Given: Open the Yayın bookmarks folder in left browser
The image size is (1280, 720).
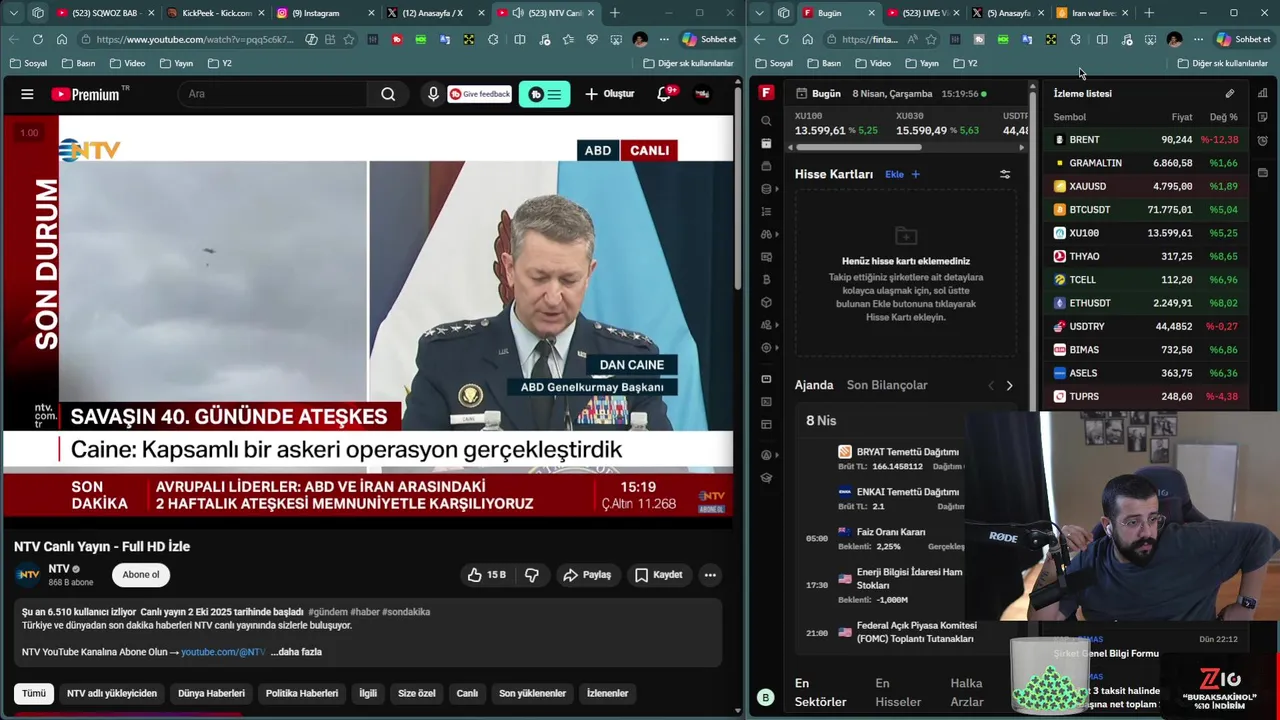Looking at the screenshot, I should [177, 63].
